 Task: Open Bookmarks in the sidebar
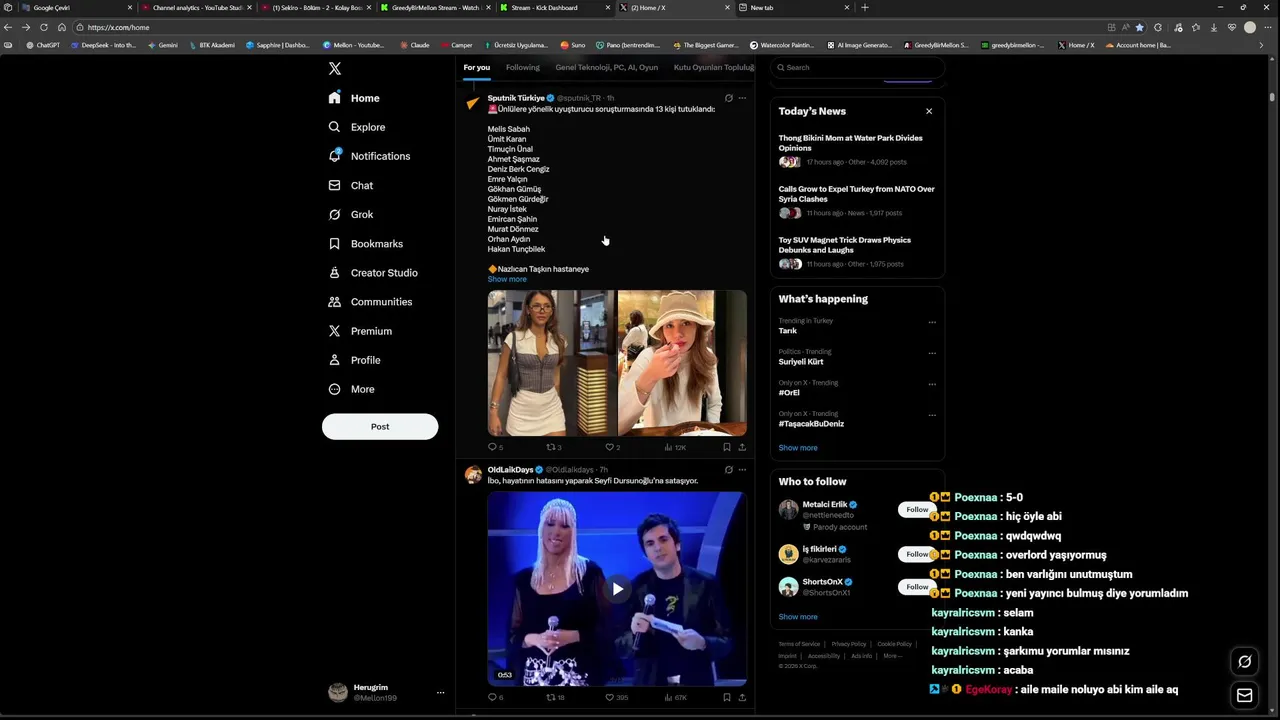point(366,243)
